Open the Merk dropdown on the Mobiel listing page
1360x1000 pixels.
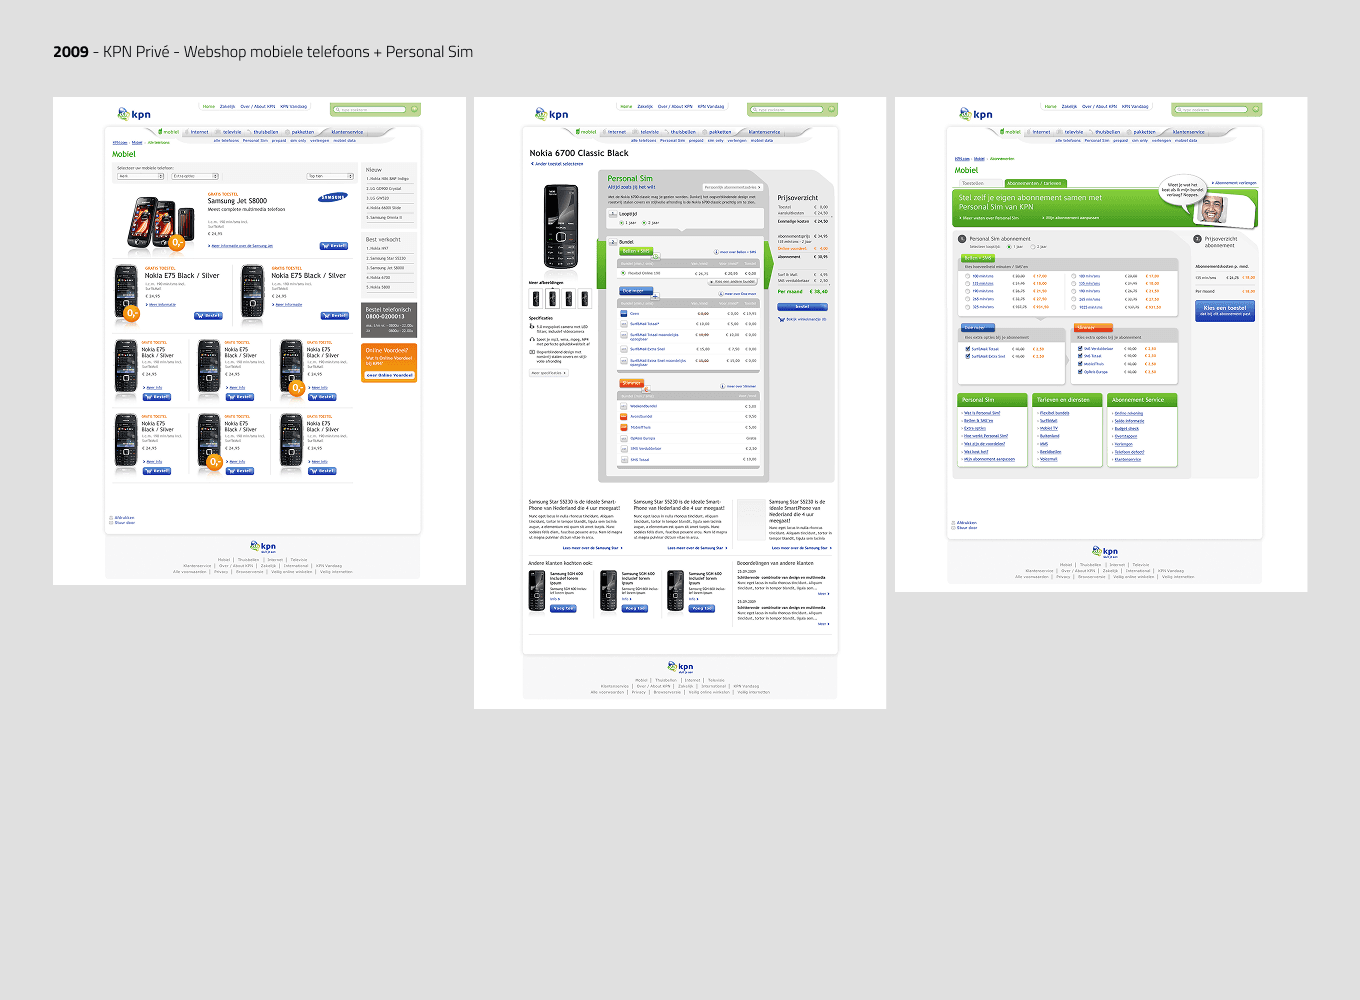[x=140, y=176]
